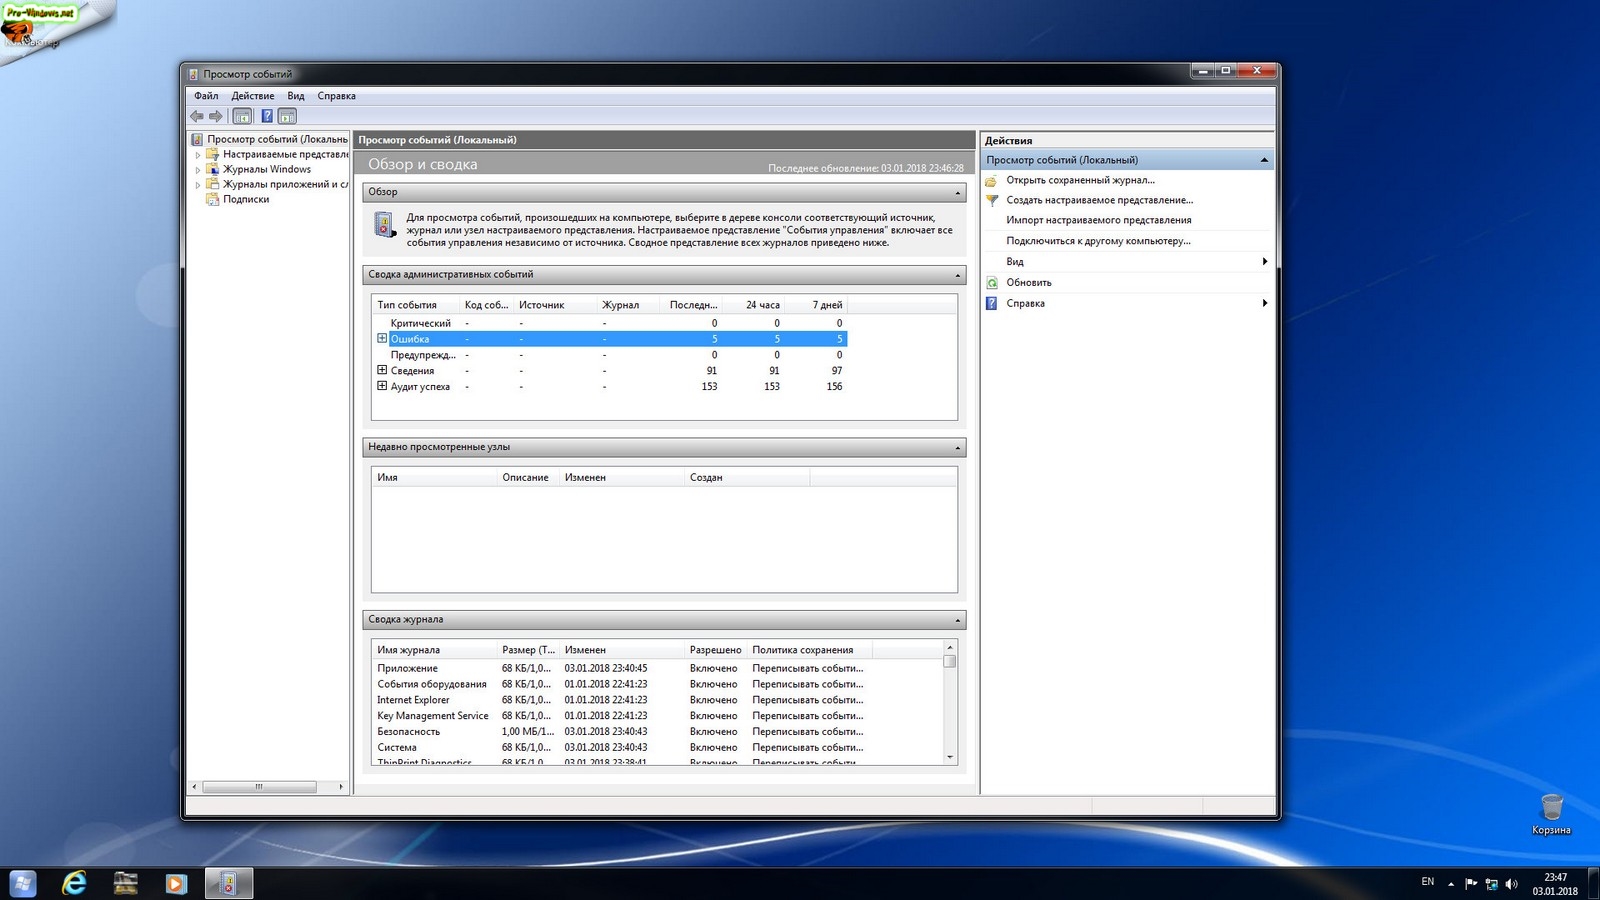
Task: Open Internet Explorer from the taskbar
Action: tap(74, 883)
